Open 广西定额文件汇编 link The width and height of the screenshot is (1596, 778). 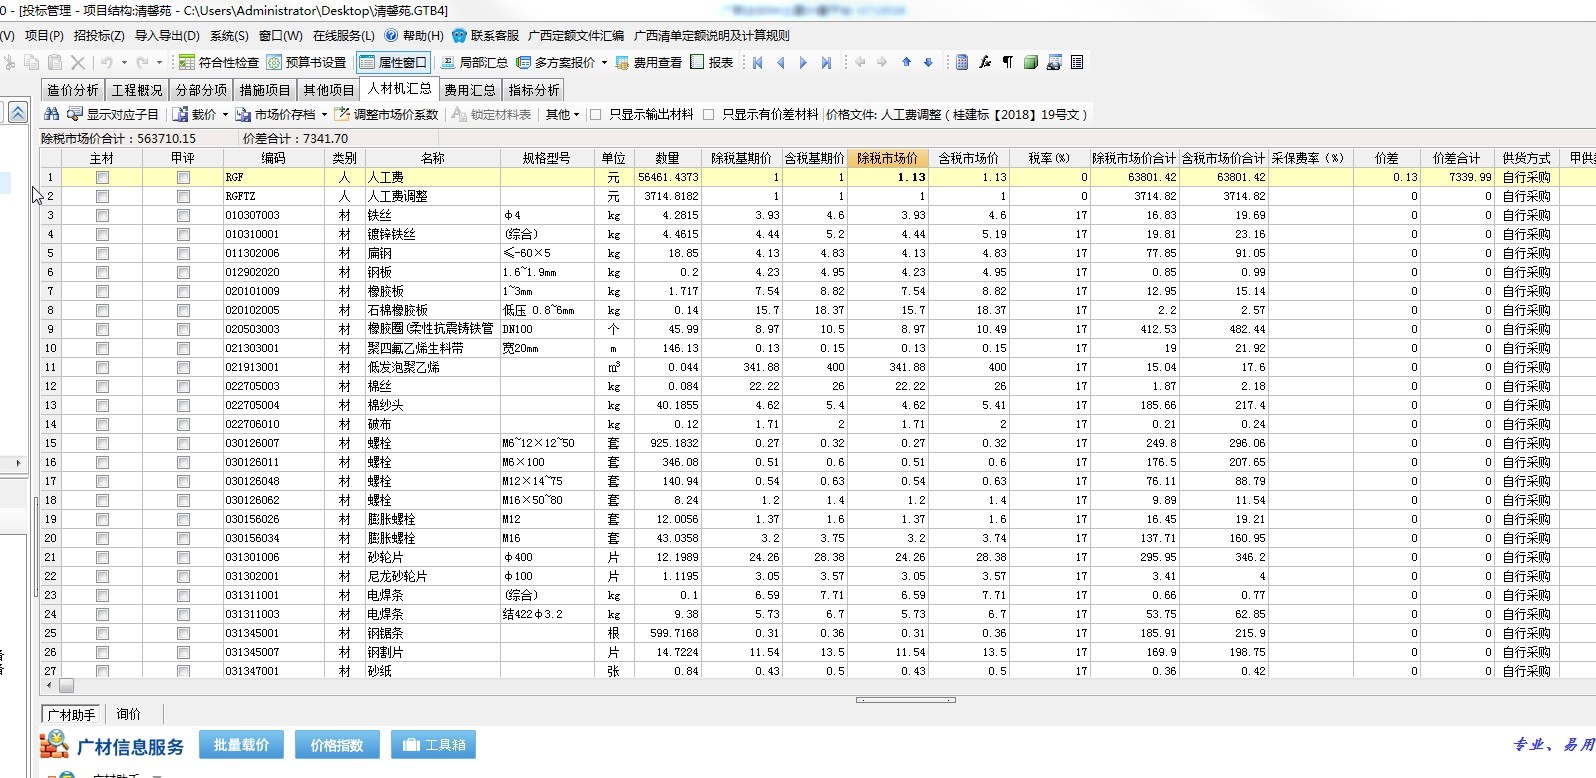(x=575, y=35)
